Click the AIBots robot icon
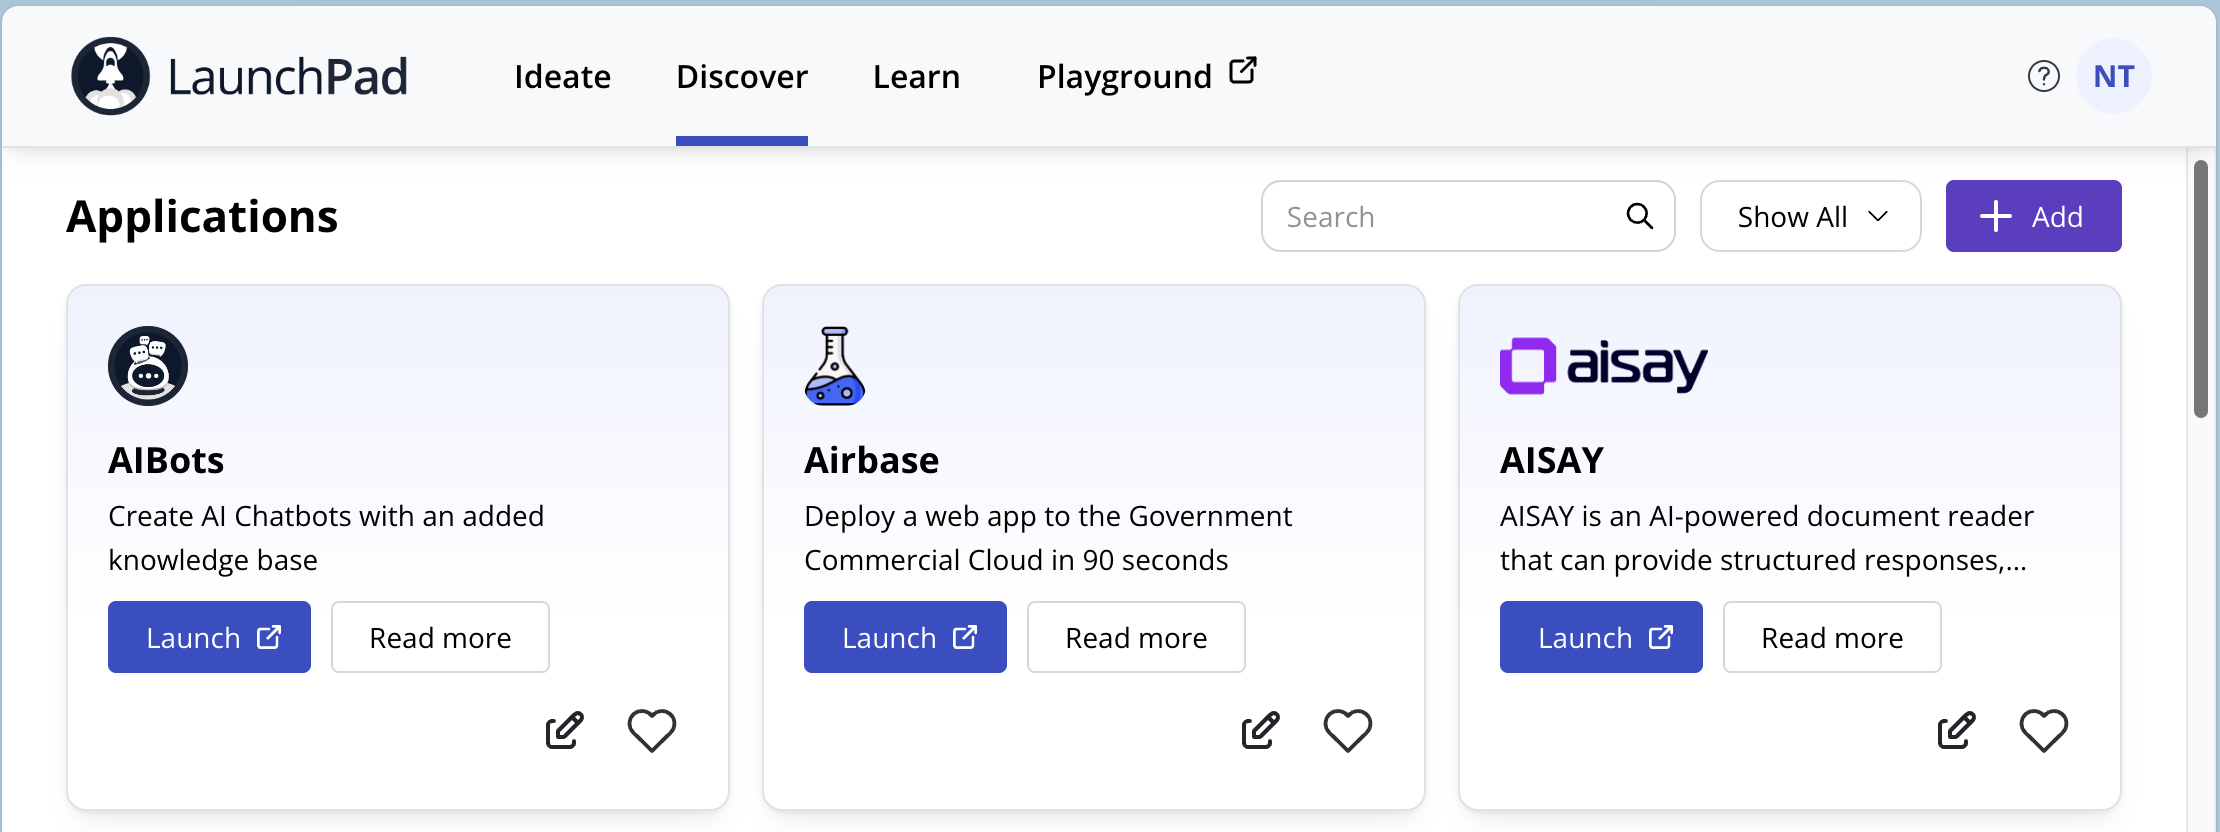 (148, 366)
